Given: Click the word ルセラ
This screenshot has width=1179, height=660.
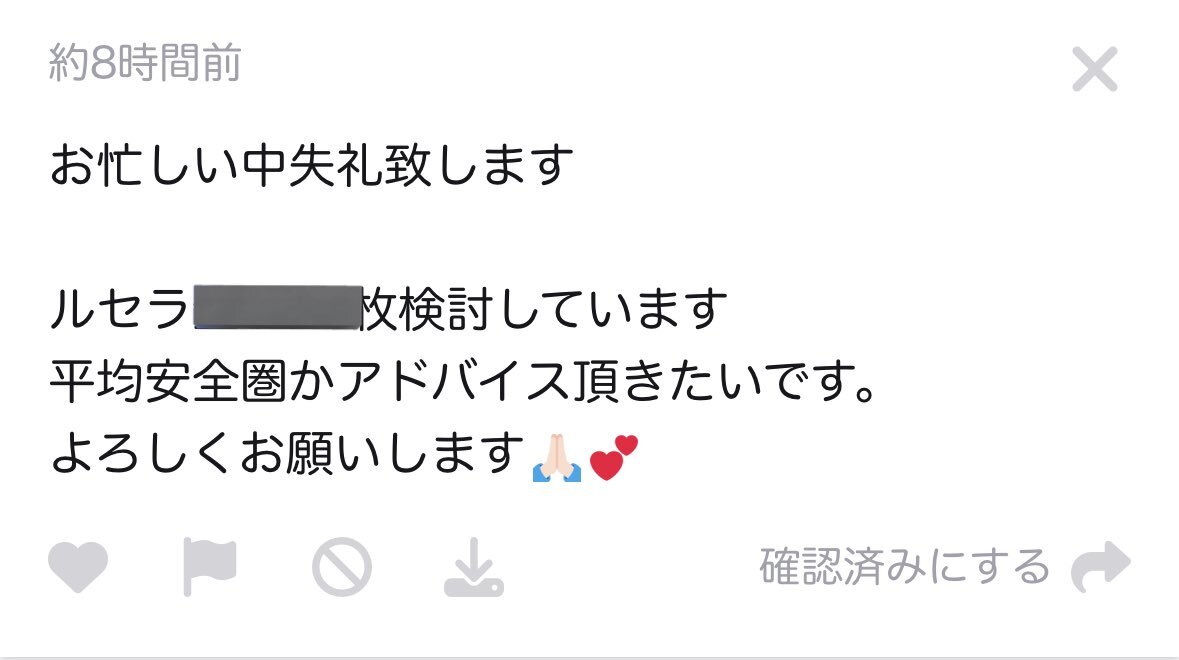Looking at the screenshot, I should (x=120, y=309).
